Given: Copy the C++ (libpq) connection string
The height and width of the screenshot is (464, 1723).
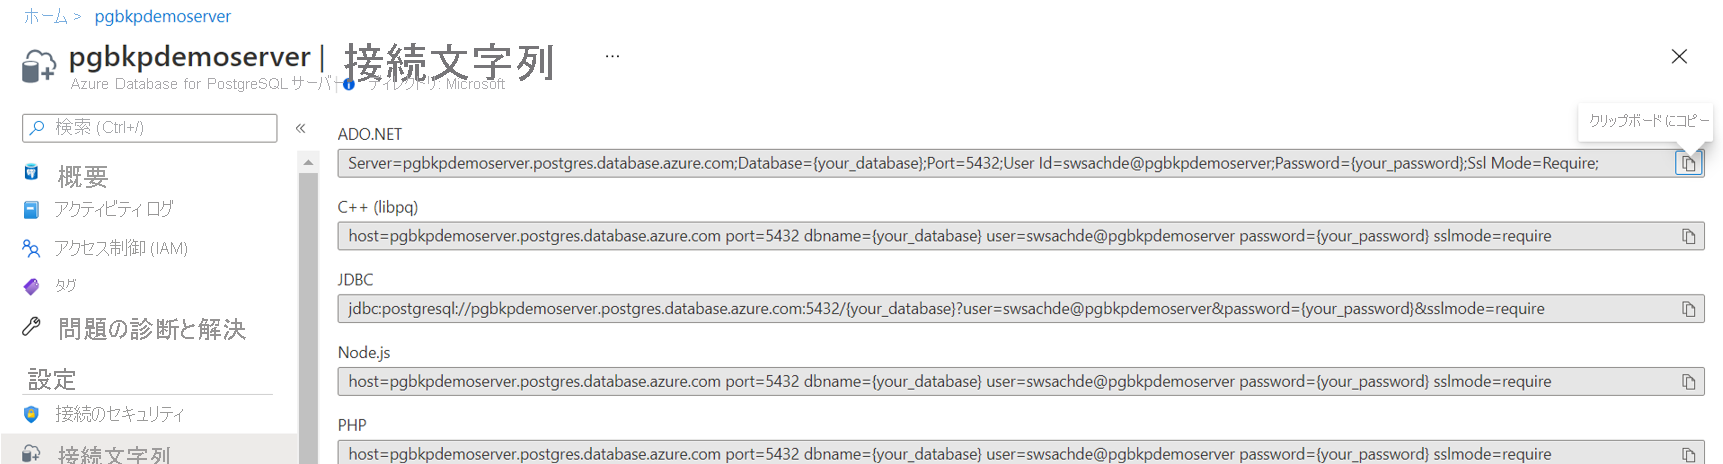Looking at the screenshot, I should 1688,236.
